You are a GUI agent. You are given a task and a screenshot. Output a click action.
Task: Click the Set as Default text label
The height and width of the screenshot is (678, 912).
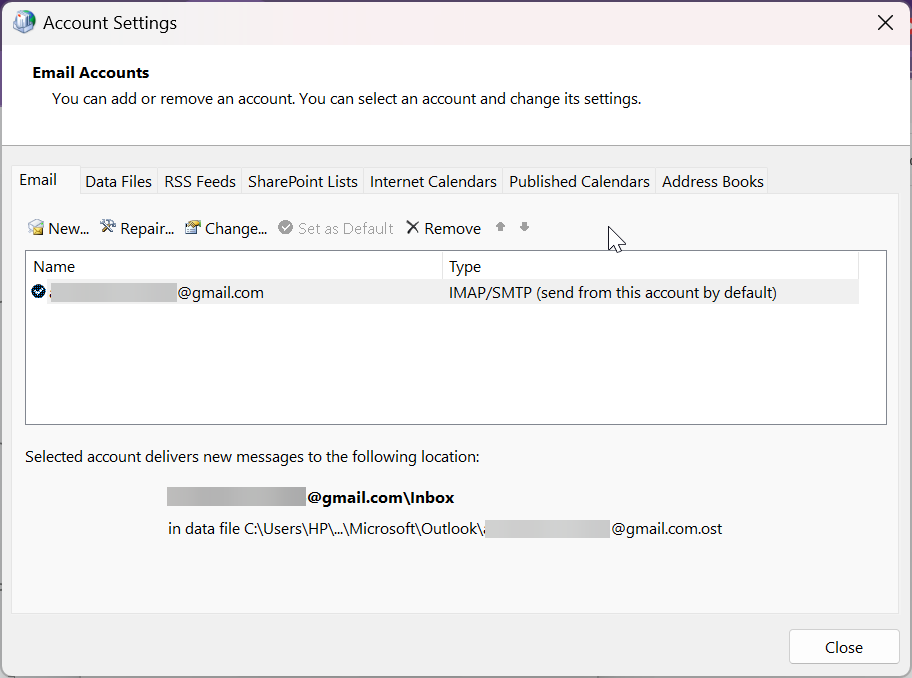(x=345, y=229)
